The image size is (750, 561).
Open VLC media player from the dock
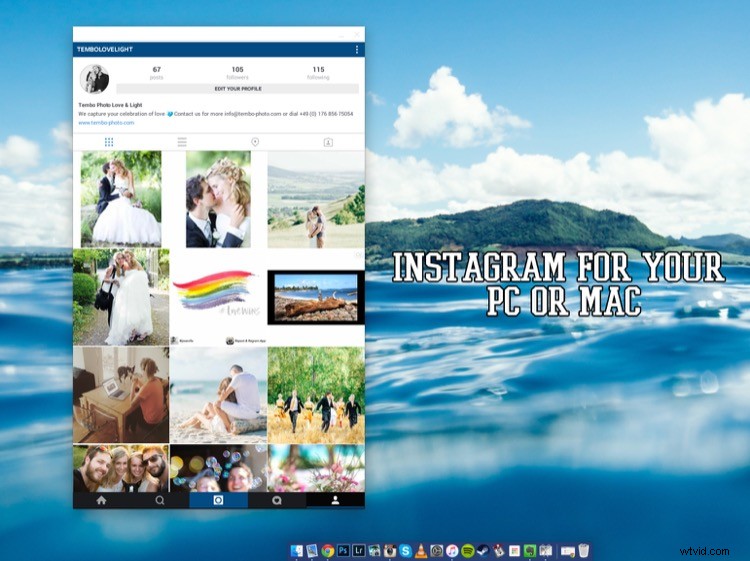(x=421, y=551)
